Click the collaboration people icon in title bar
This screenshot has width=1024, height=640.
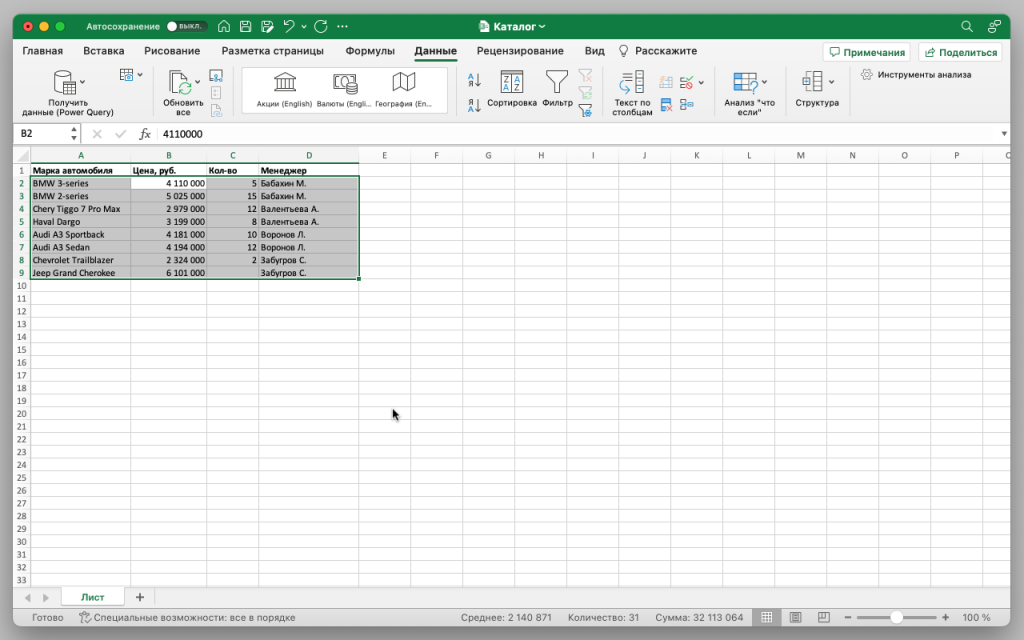tap(994, 27)
